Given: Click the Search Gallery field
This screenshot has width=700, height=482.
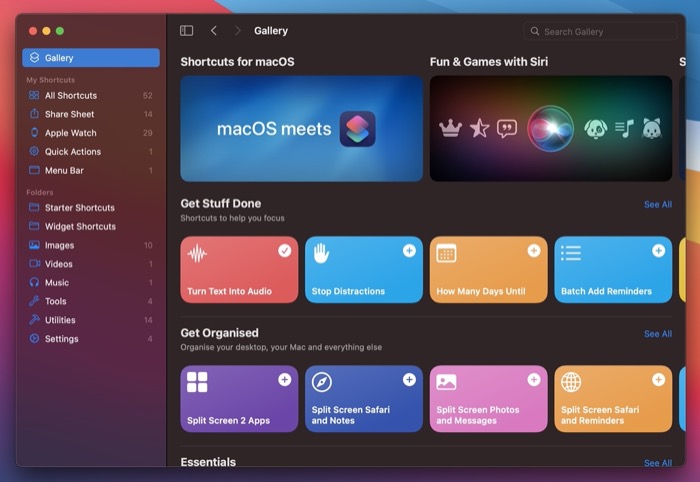Looking at the screenshot, I should click(600, 31).
